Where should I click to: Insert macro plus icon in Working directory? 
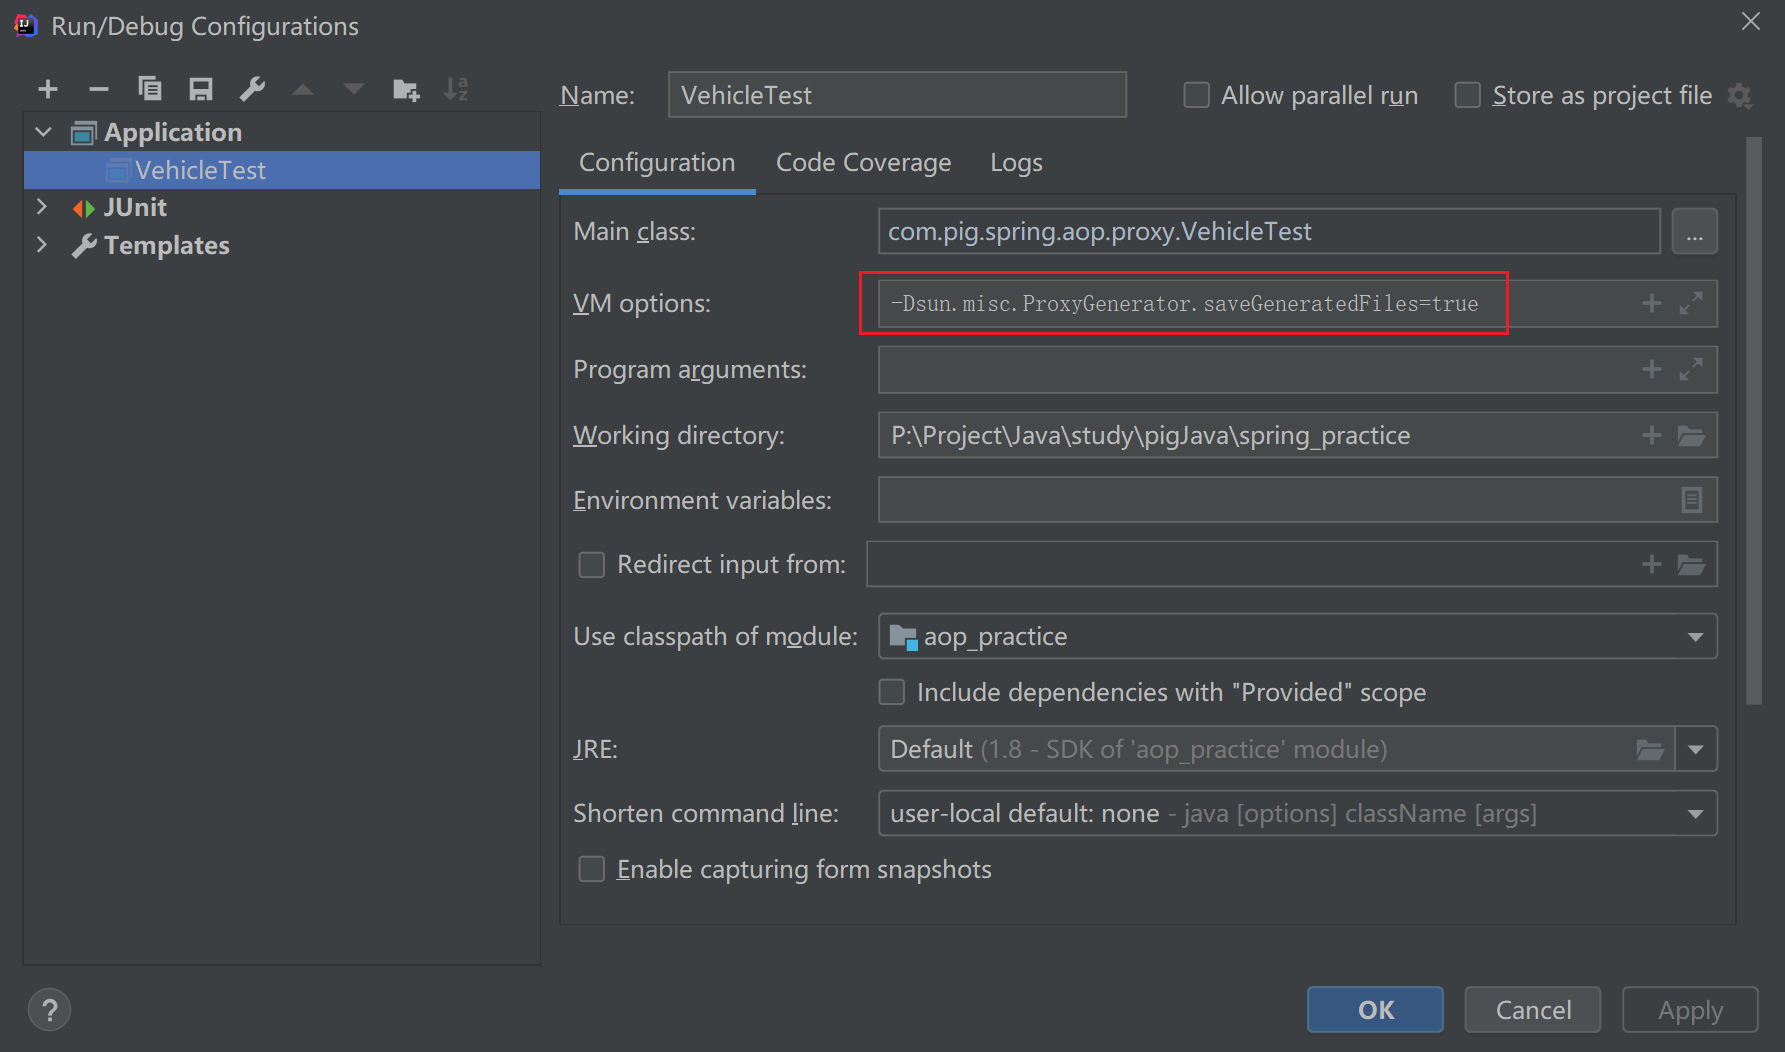(1652, 435)
